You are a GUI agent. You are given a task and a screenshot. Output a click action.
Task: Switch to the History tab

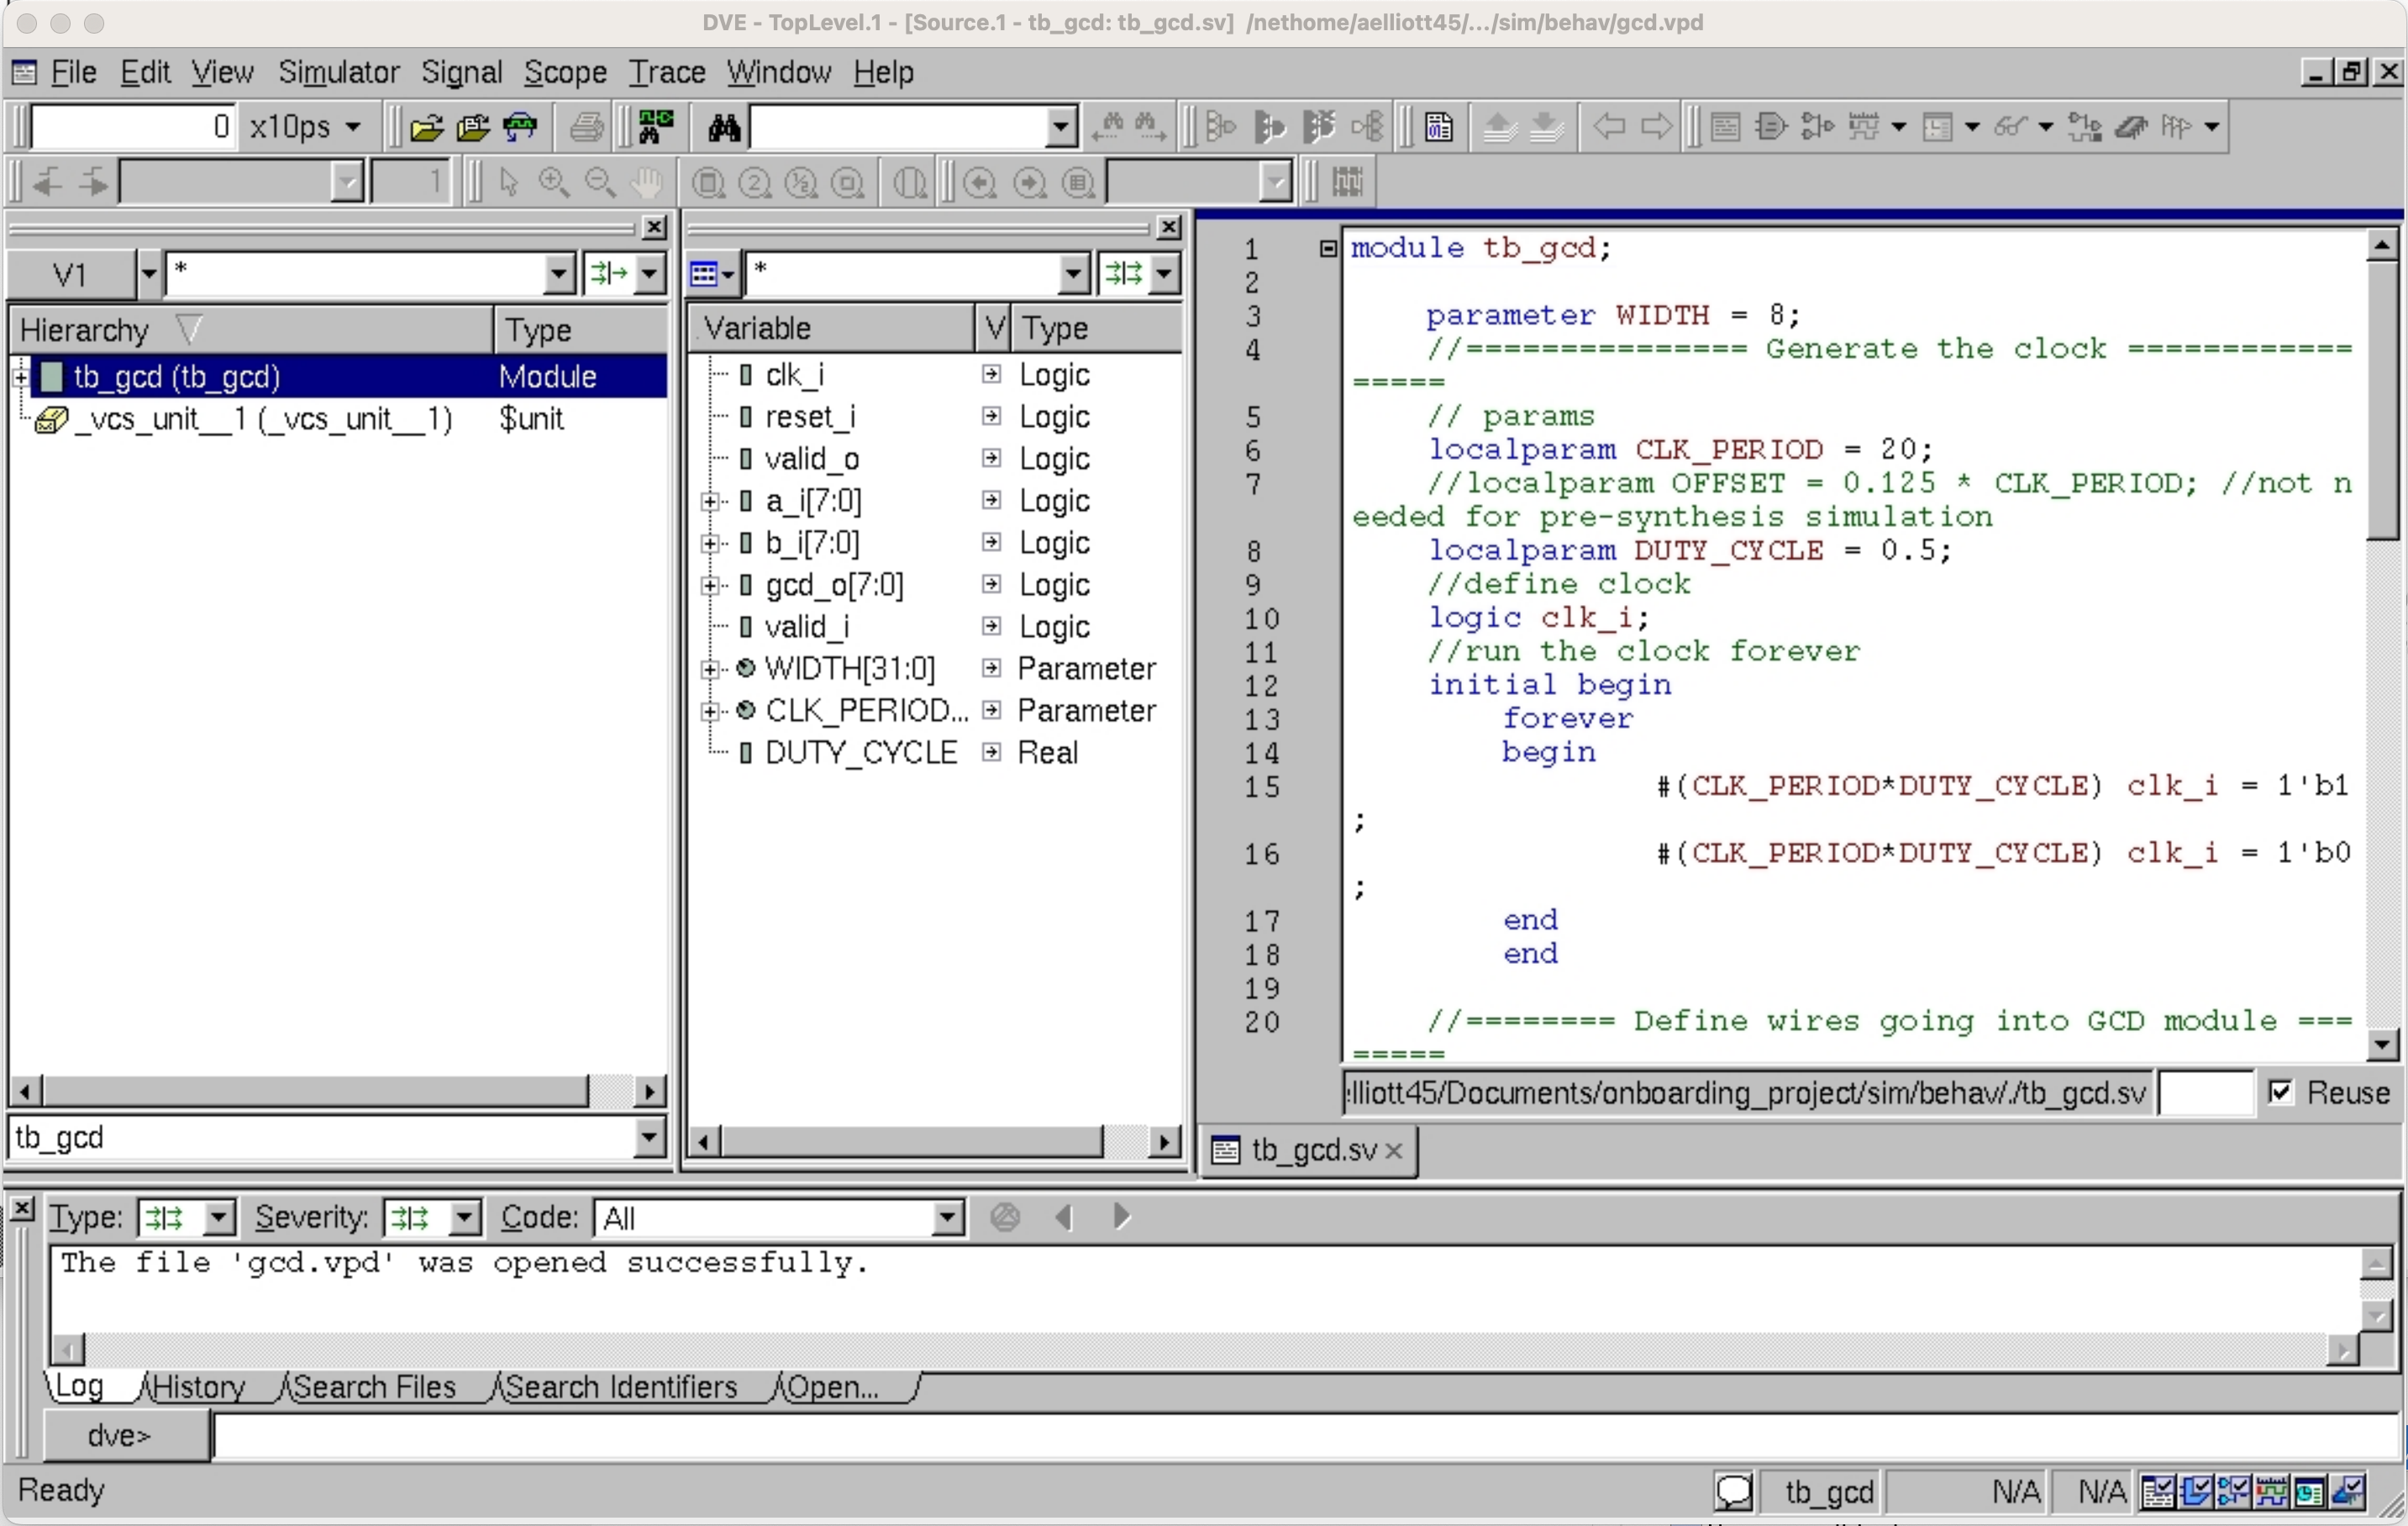coord(199,1387)
